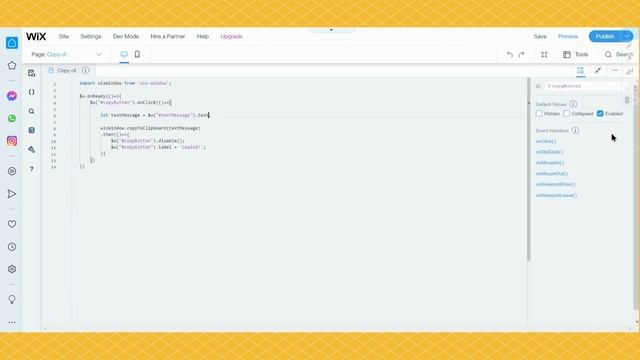Expand the Page selector dropdown

67,54
